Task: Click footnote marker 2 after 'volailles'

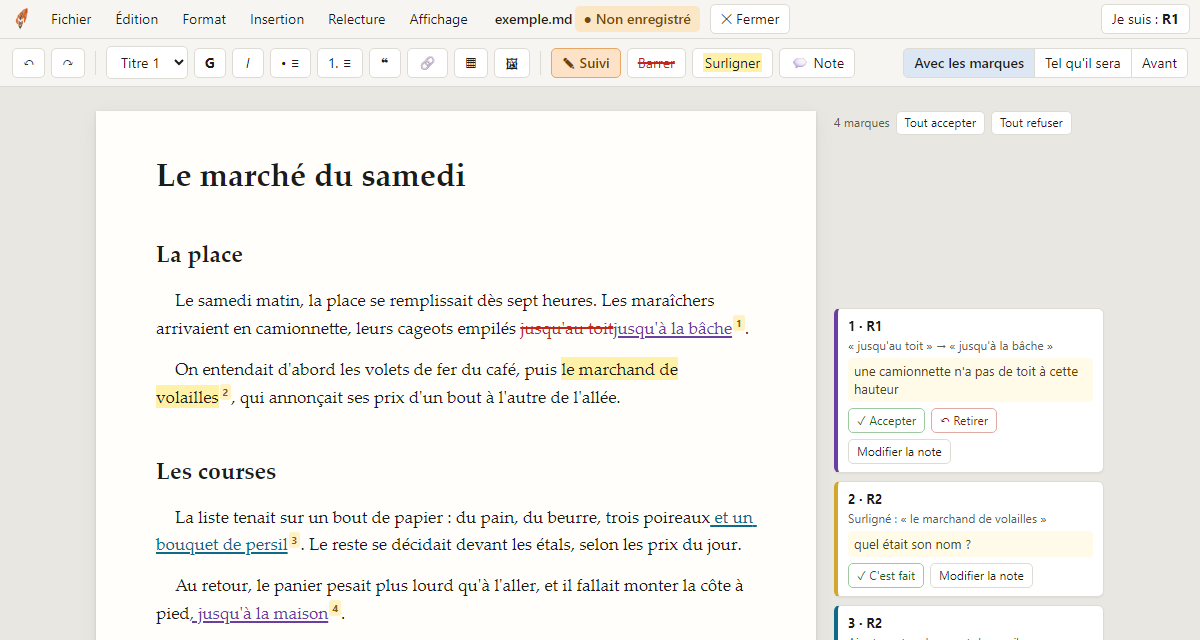Action: tap(226, 393)
